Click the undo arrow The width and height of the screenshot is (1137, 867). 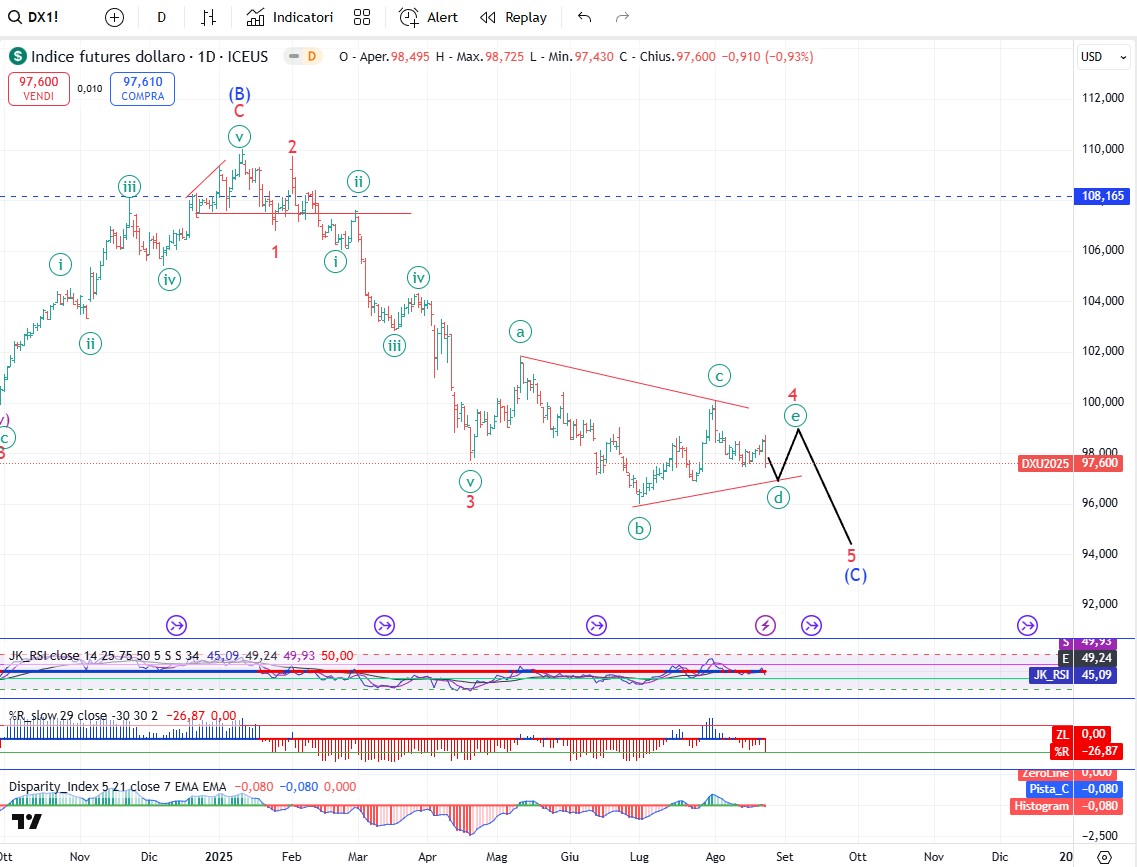click(585, 17)
